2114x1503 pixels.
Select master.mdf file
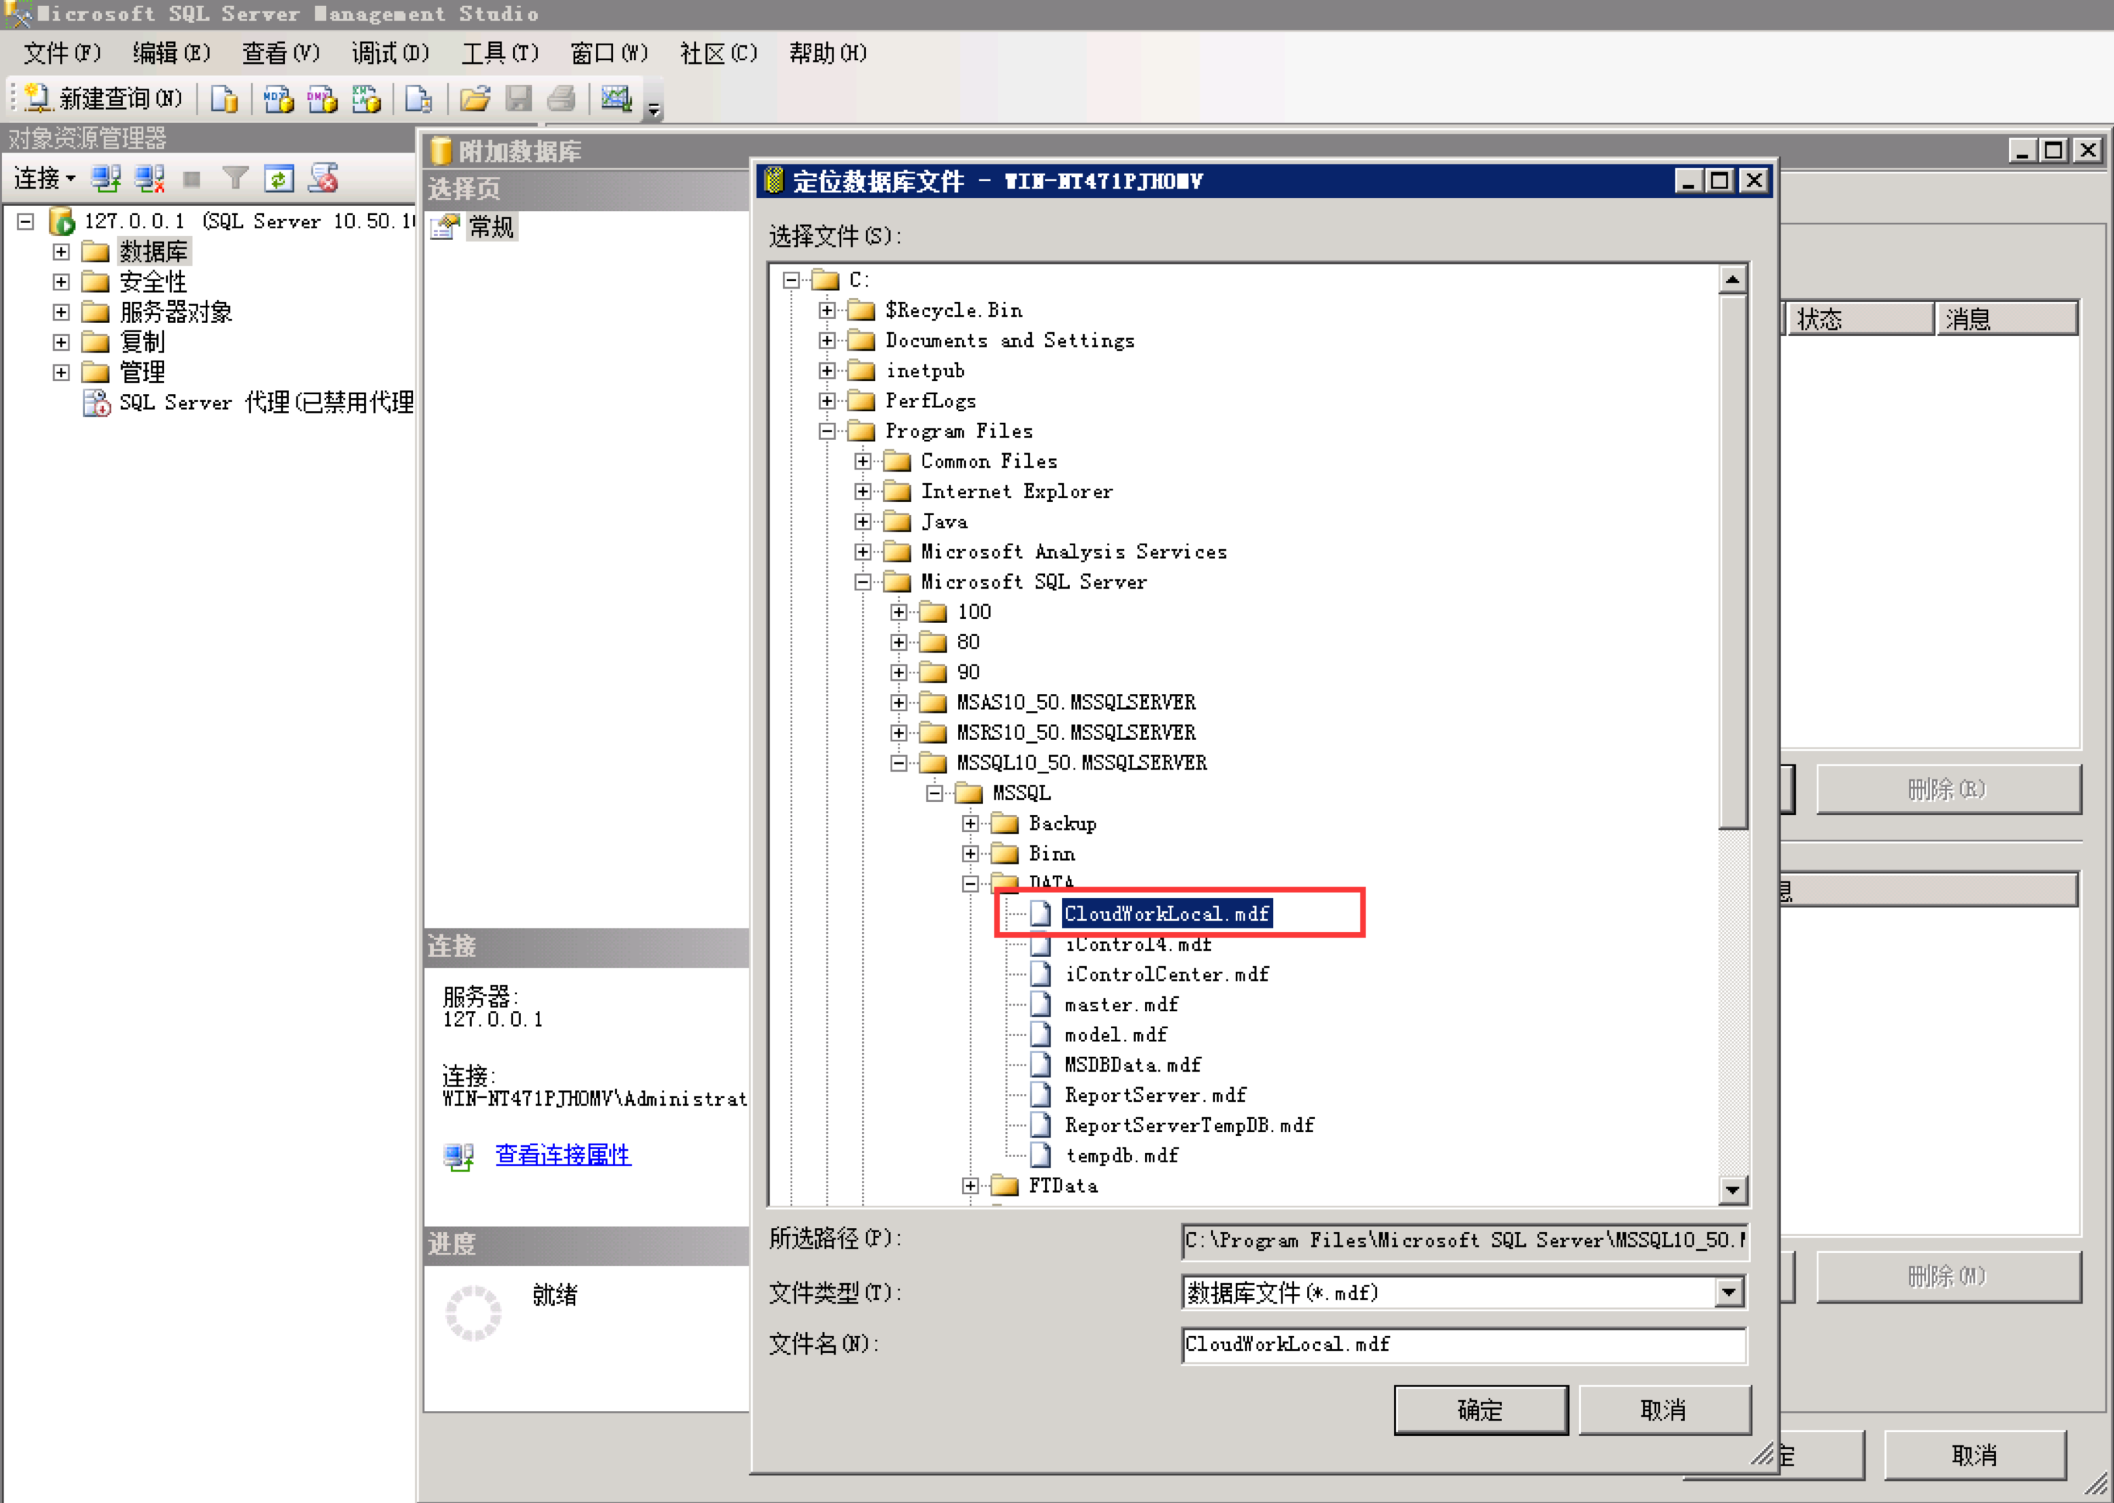pyautogui.click(x=1121, y=1004)
